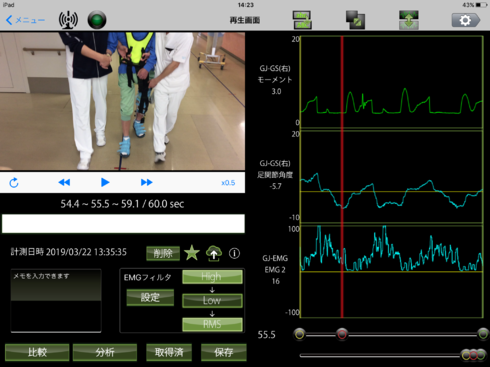Tap the battery indicator in status bar

click(x=482, y=5)
